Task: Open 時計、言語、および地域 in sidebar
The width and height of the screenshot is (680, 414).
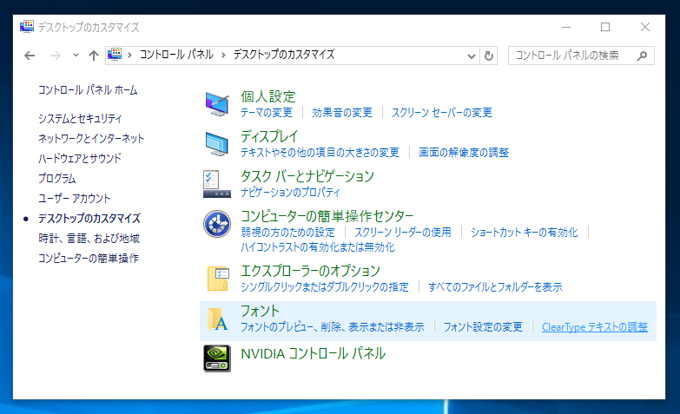Action: coord(89,238)
